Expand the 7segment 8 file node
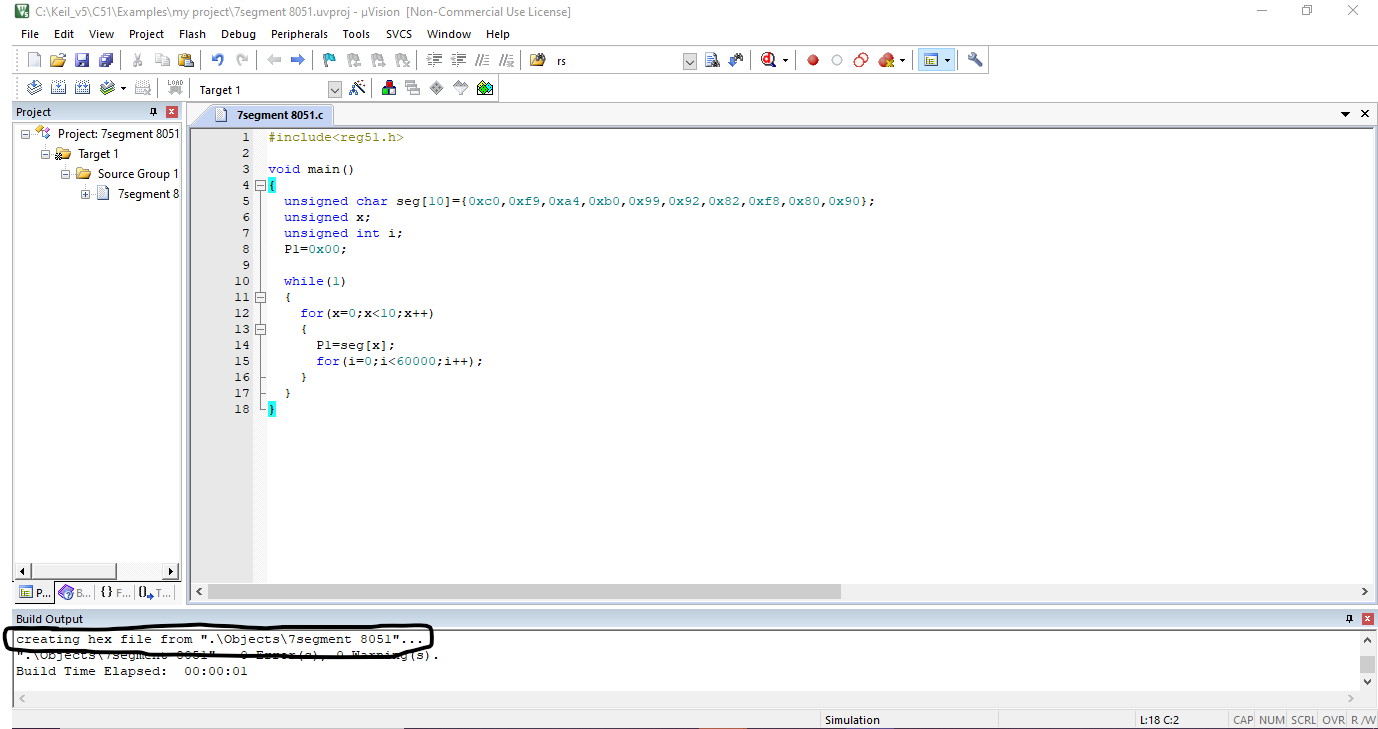 point(84,193)
